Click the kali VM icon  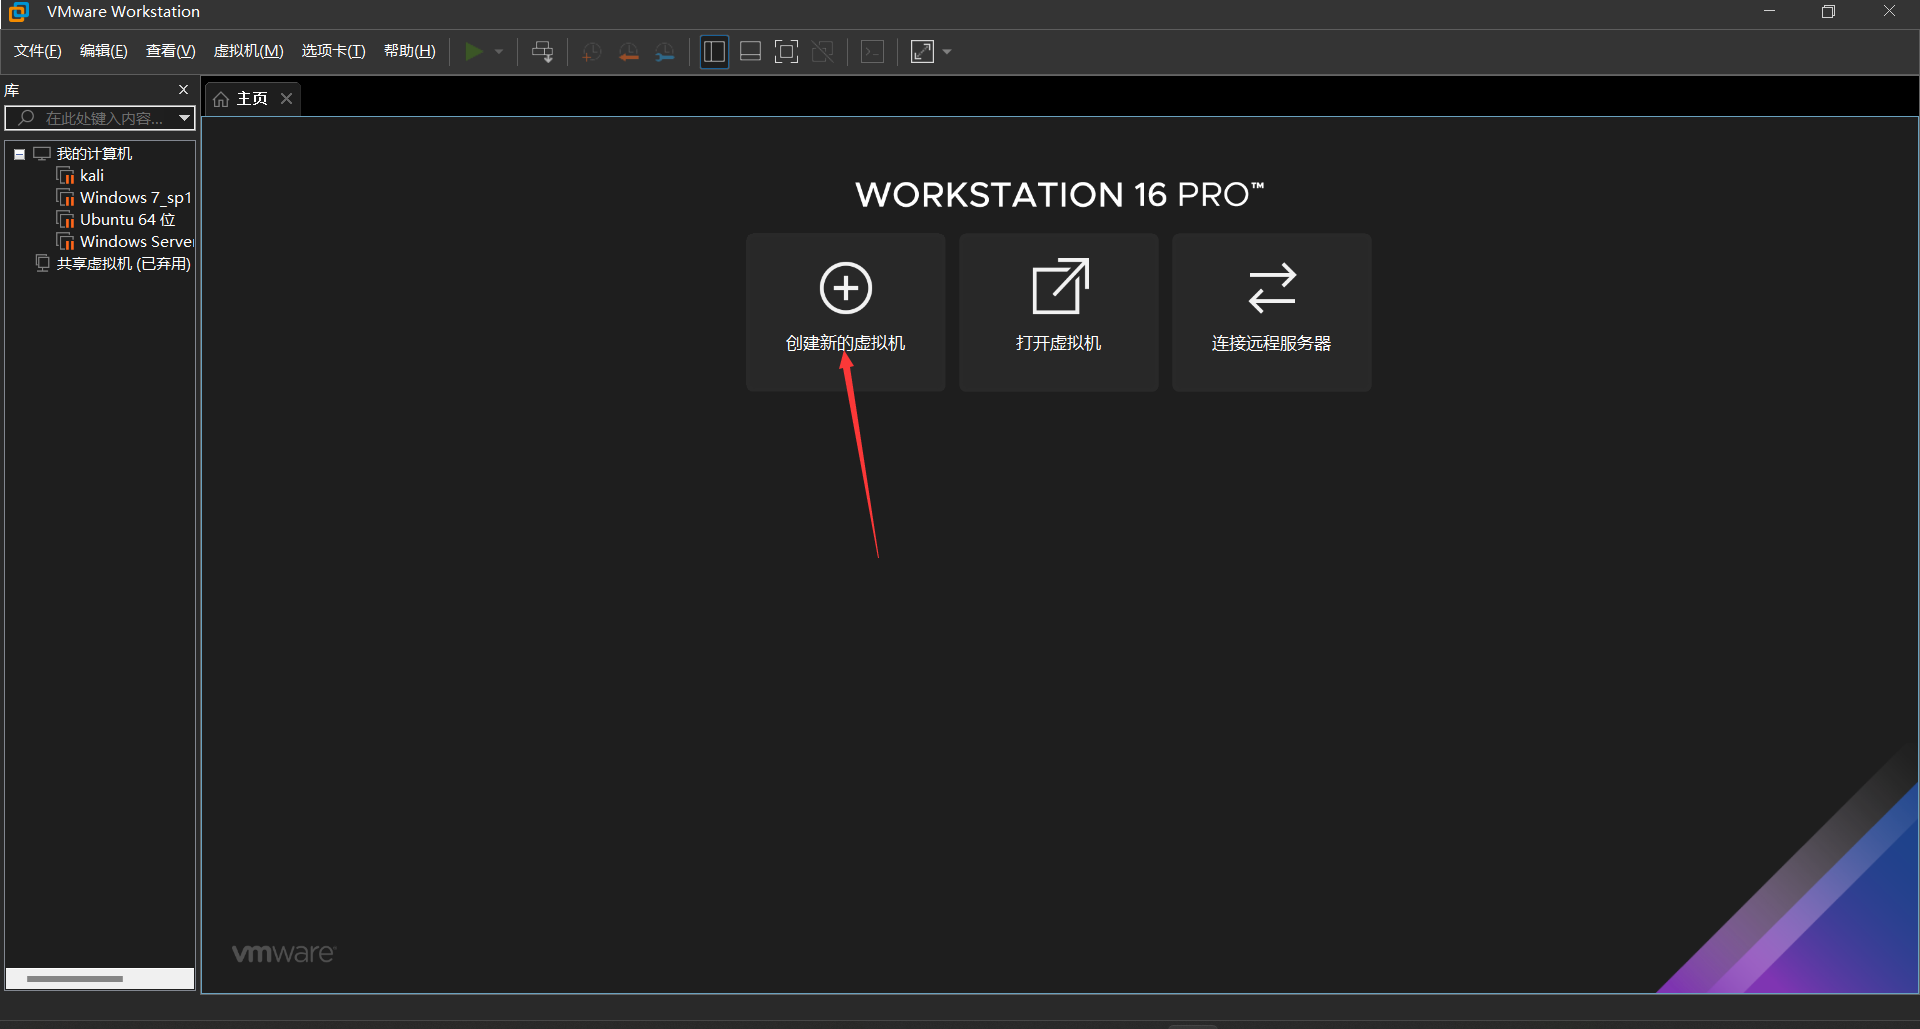coord(66,176)
